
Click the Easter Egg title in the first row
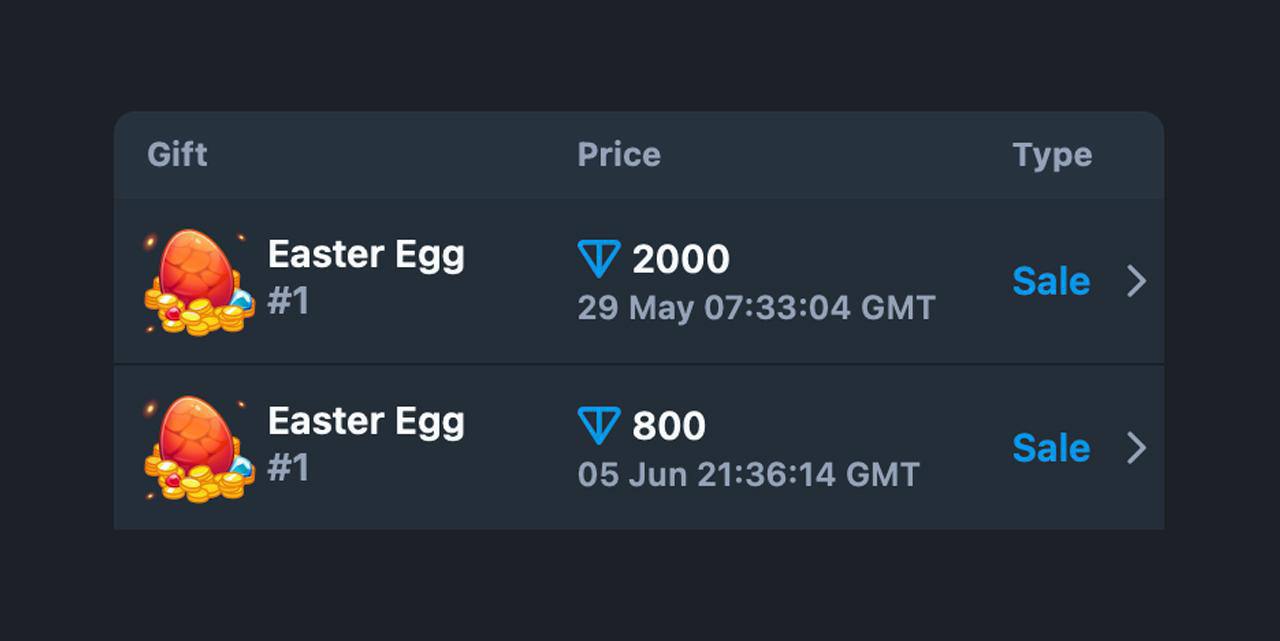tap(366, 256)
